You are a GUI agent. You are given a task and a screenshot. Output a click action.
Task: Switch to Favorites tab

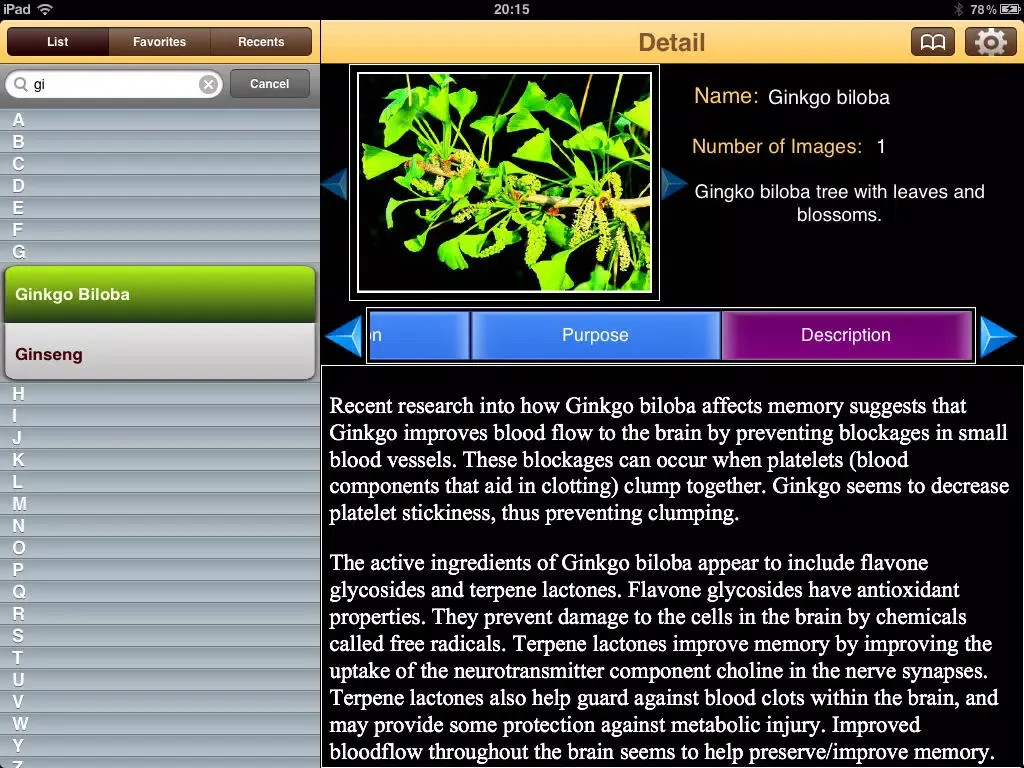click(159, 42)
